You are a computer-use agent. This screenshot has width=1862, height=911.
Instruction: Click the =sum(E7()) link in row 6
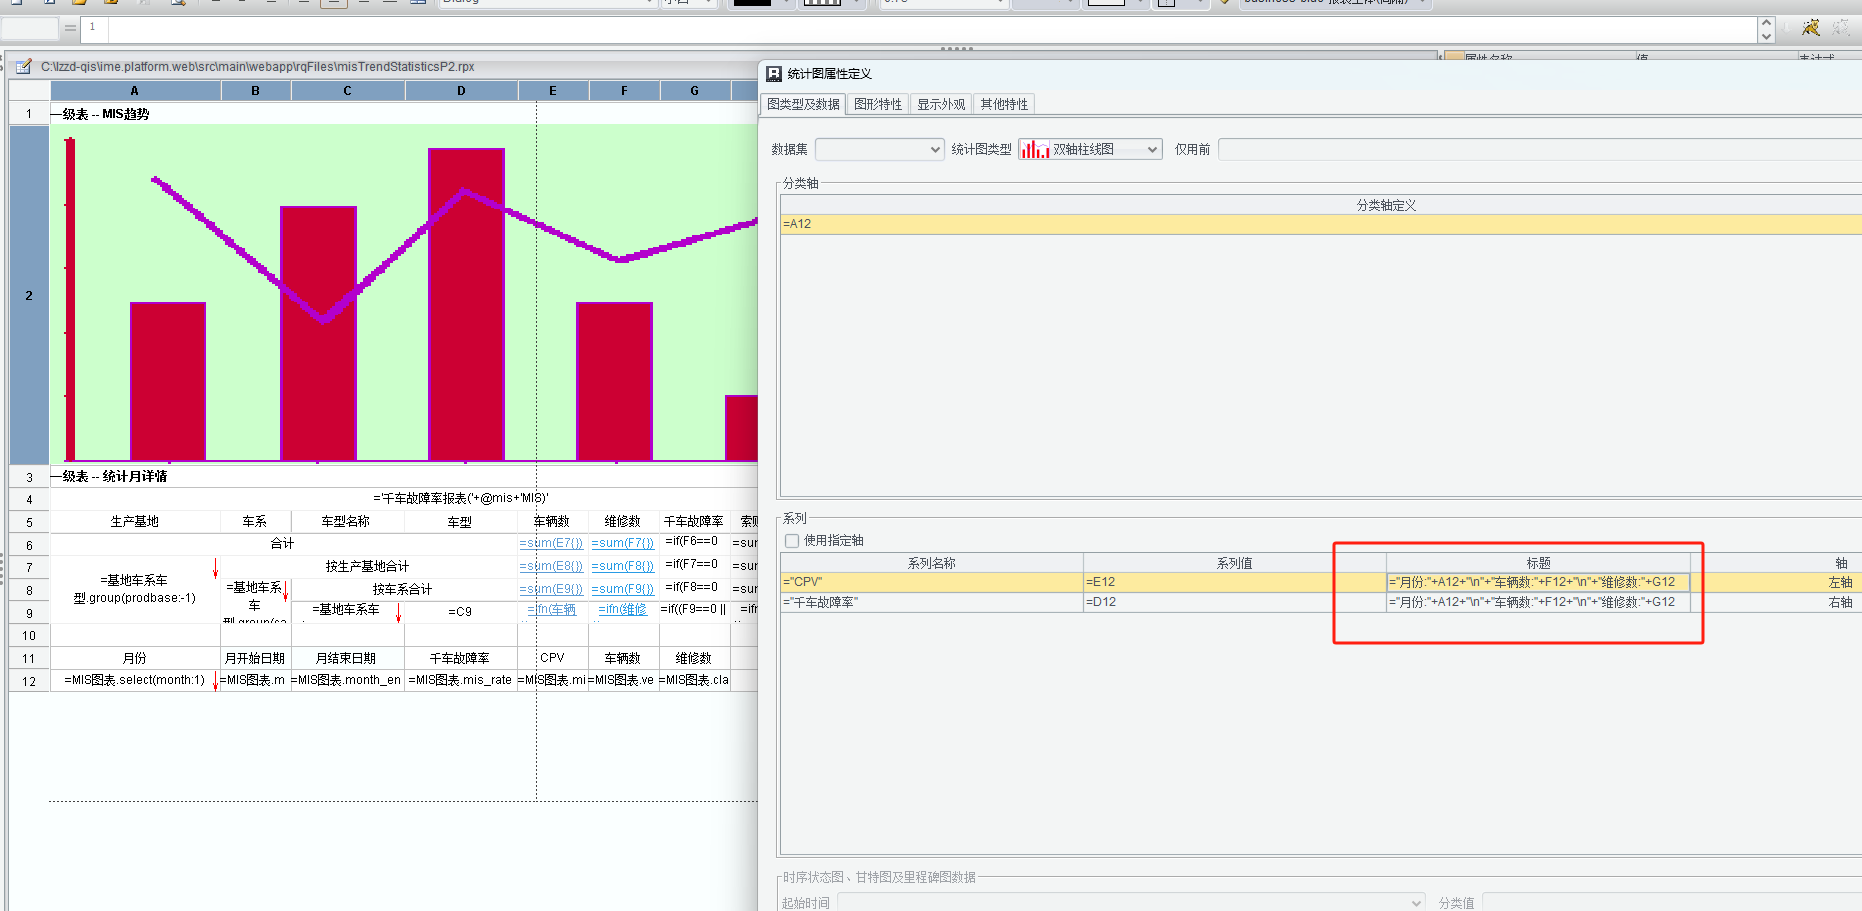coord(551,543)
